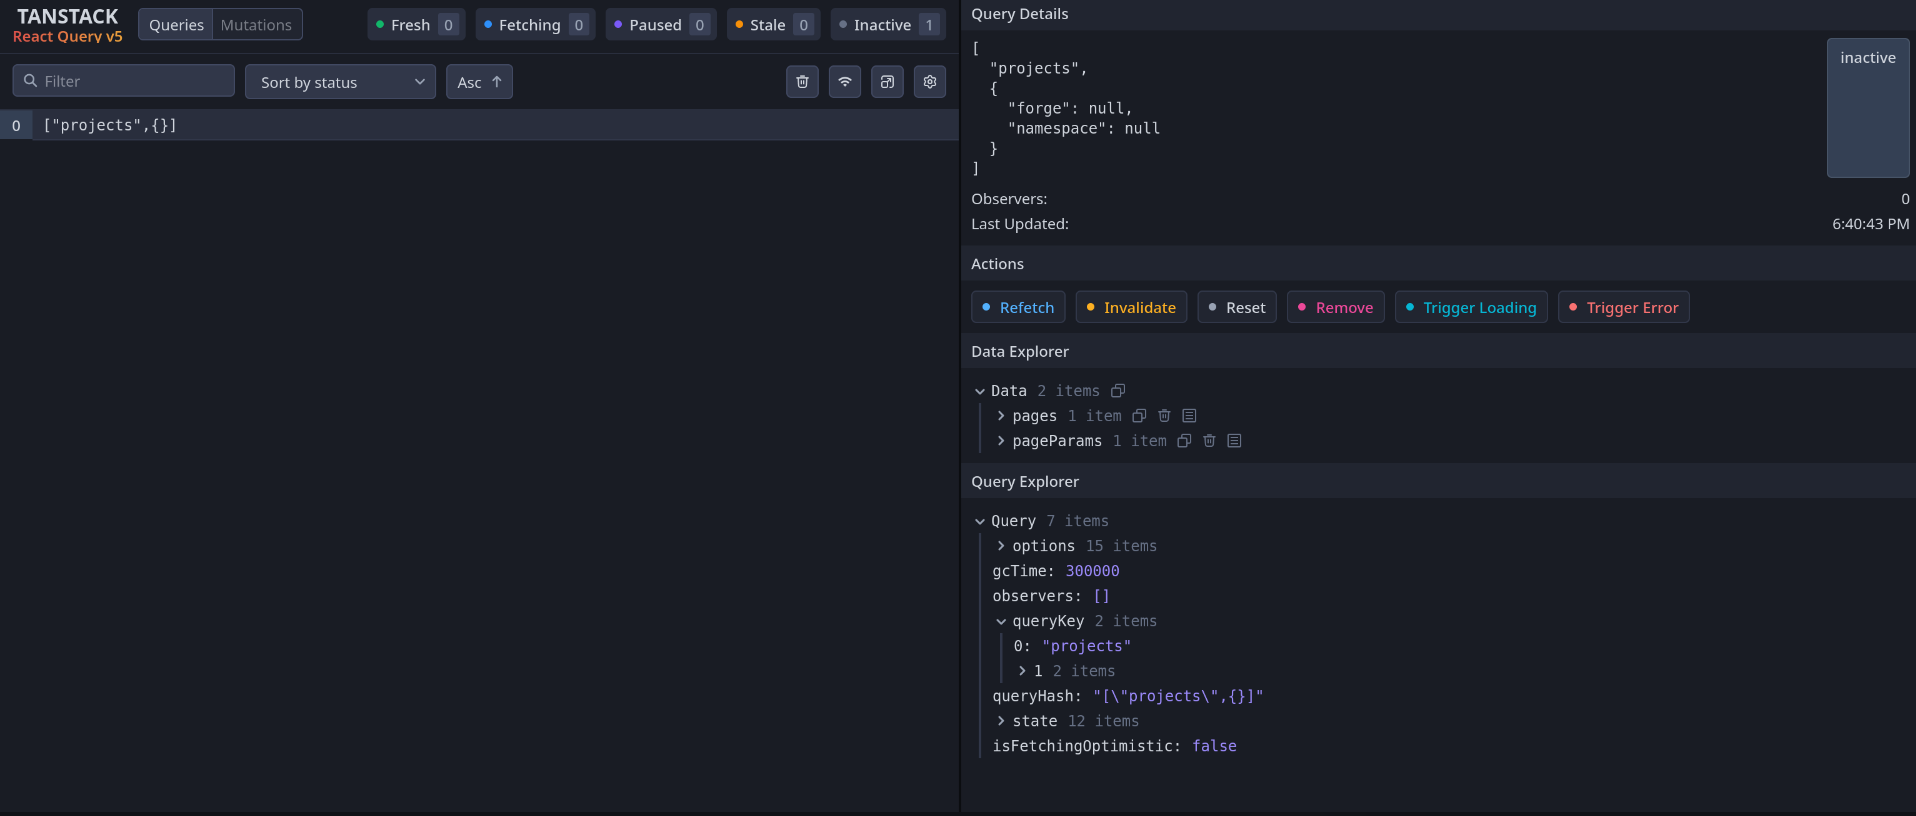This screenshot has width=1916, height=816.
Task: Clear the query cache with trash icon
Action: 802,82
